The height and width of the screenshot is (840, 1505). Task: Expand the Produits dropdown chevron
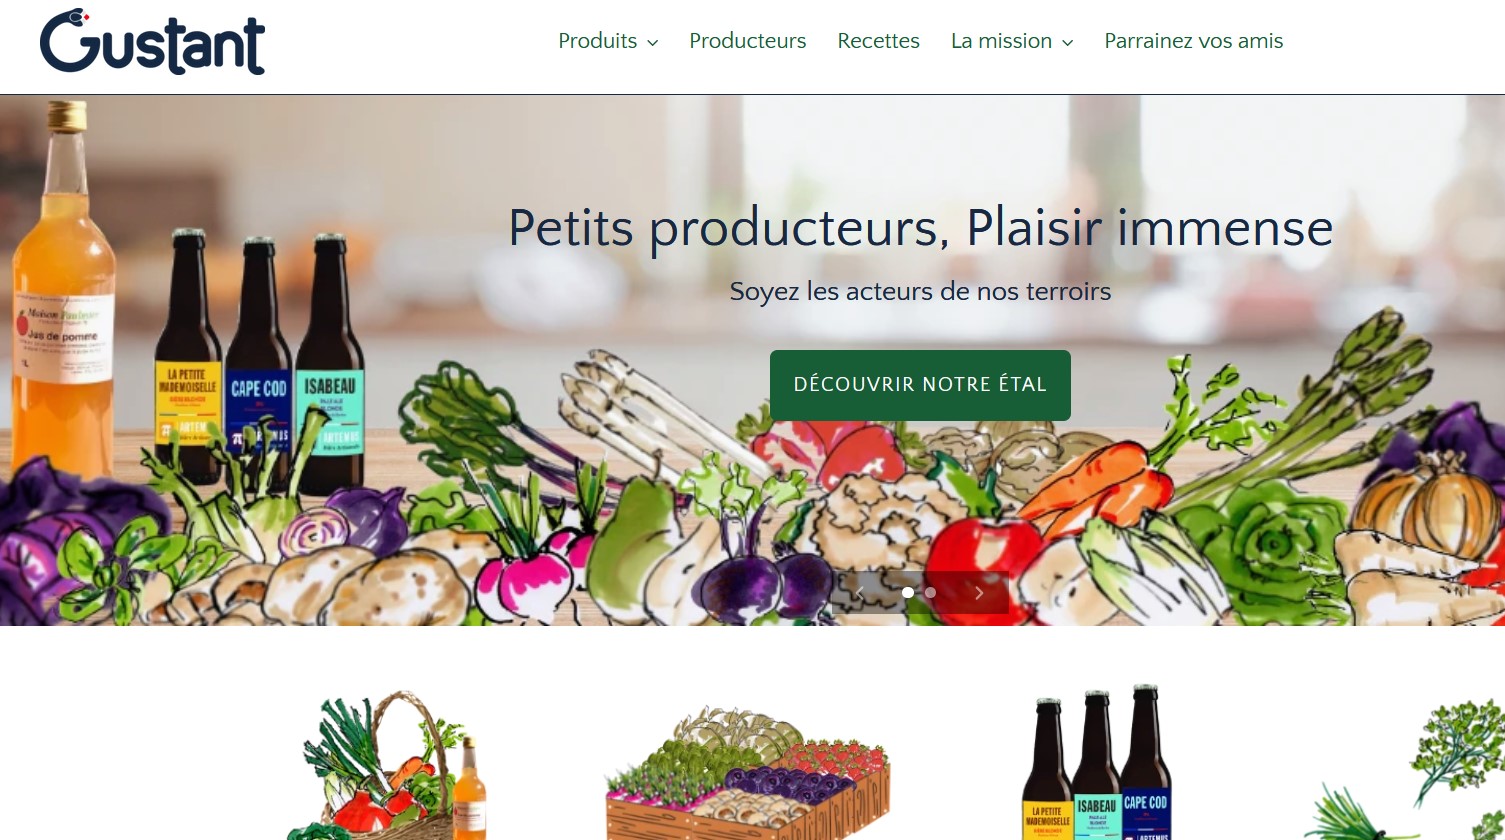coord(653,42)
